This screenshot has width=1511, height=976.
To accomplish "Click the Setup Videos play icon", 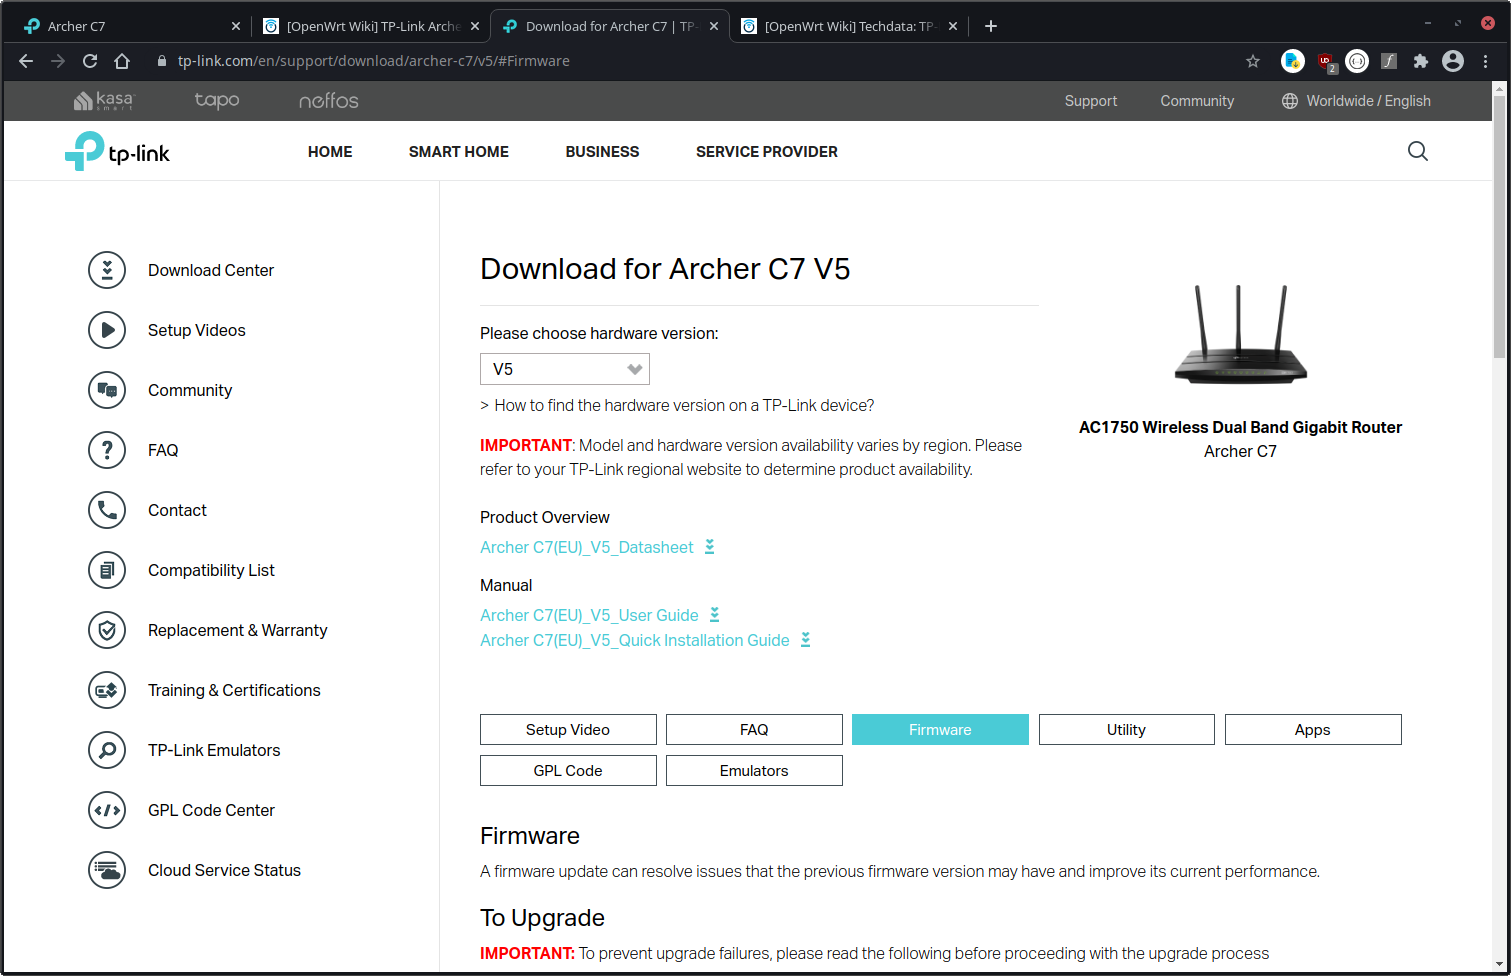I will pos(107,330).
